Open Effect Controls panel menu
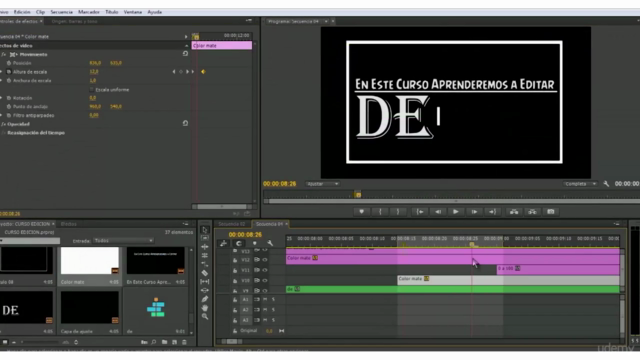The height and width of the screenshot is (360, 640). [249, 20]
